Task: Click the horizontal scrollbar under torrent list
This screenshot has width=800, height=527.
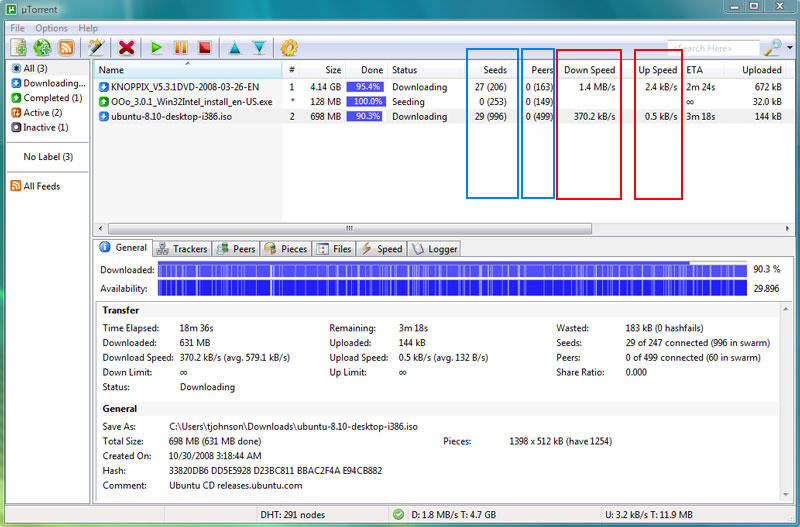Action: [350, 229]
